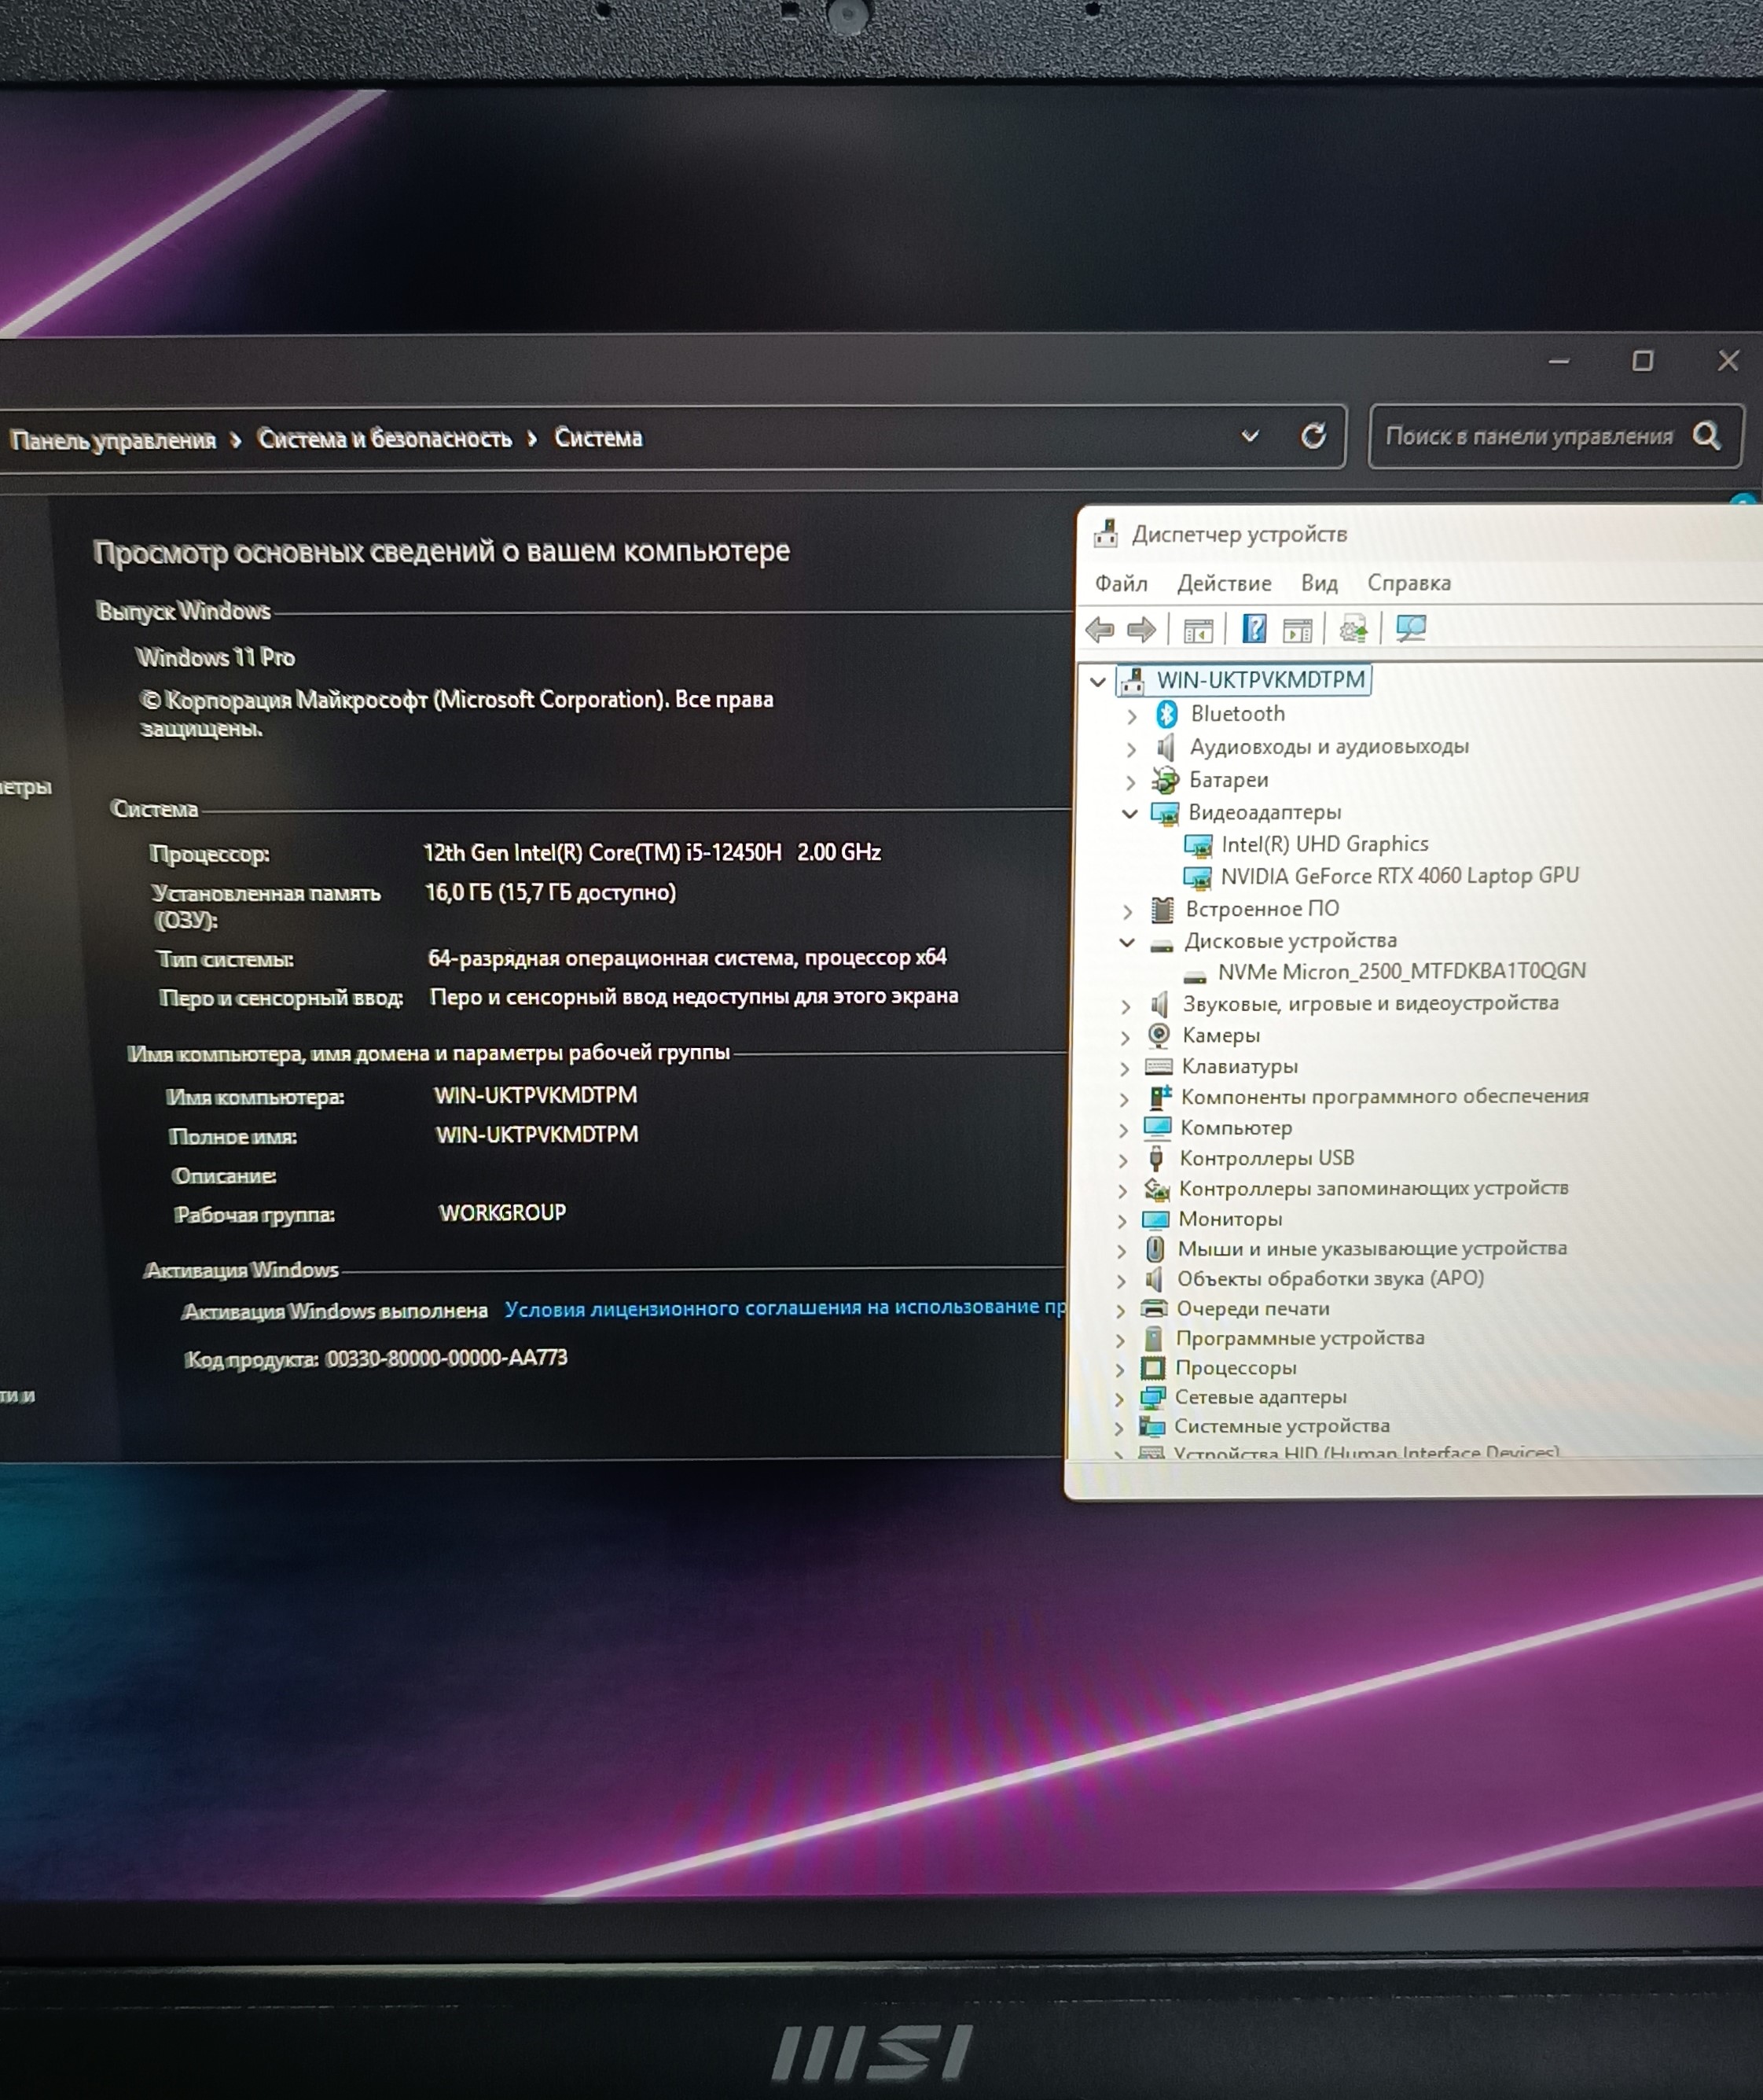Image resolution: width=1763 pixels, height=2100 pixels.
Task: Expand Объекты обработки звука (APO)
Action: [1121, 1281]
